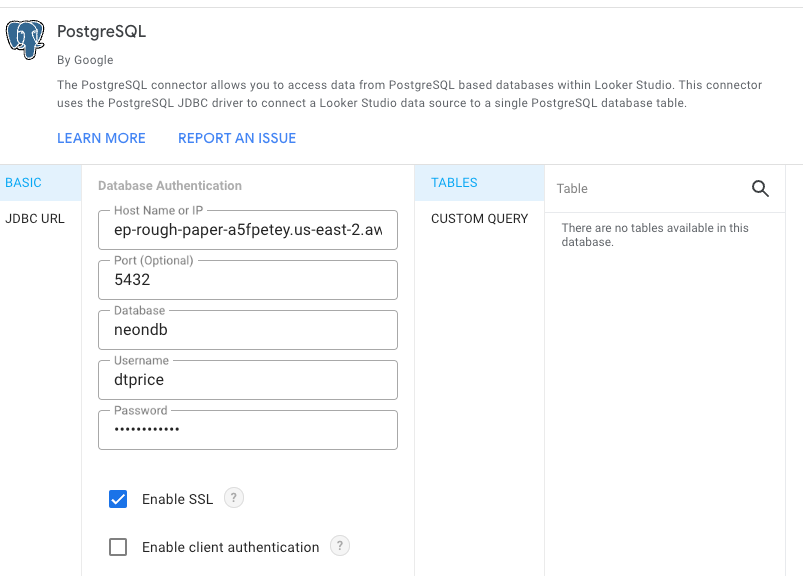Focus the Database field with neondb
This screenshot has width=803, height=576.
click(248, 330)
